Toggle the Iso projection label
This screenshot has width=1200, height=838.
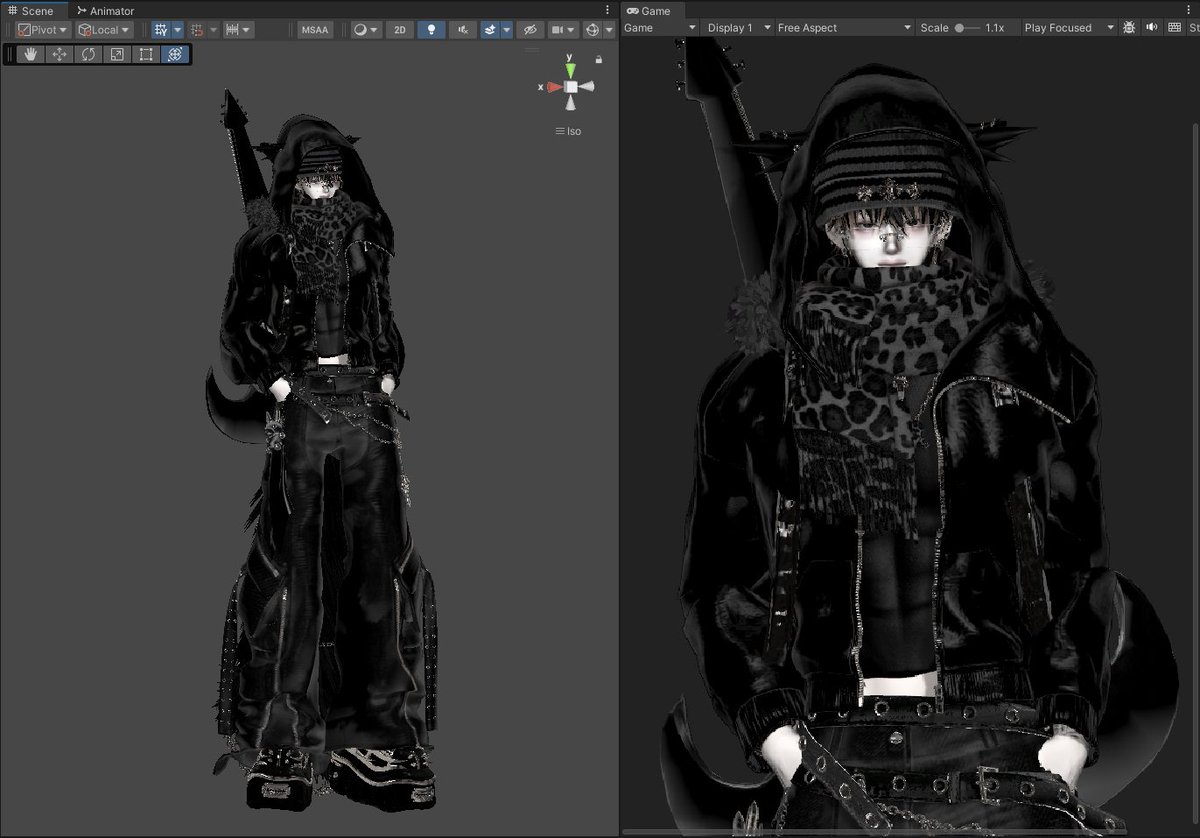click(x=568, y=131)
